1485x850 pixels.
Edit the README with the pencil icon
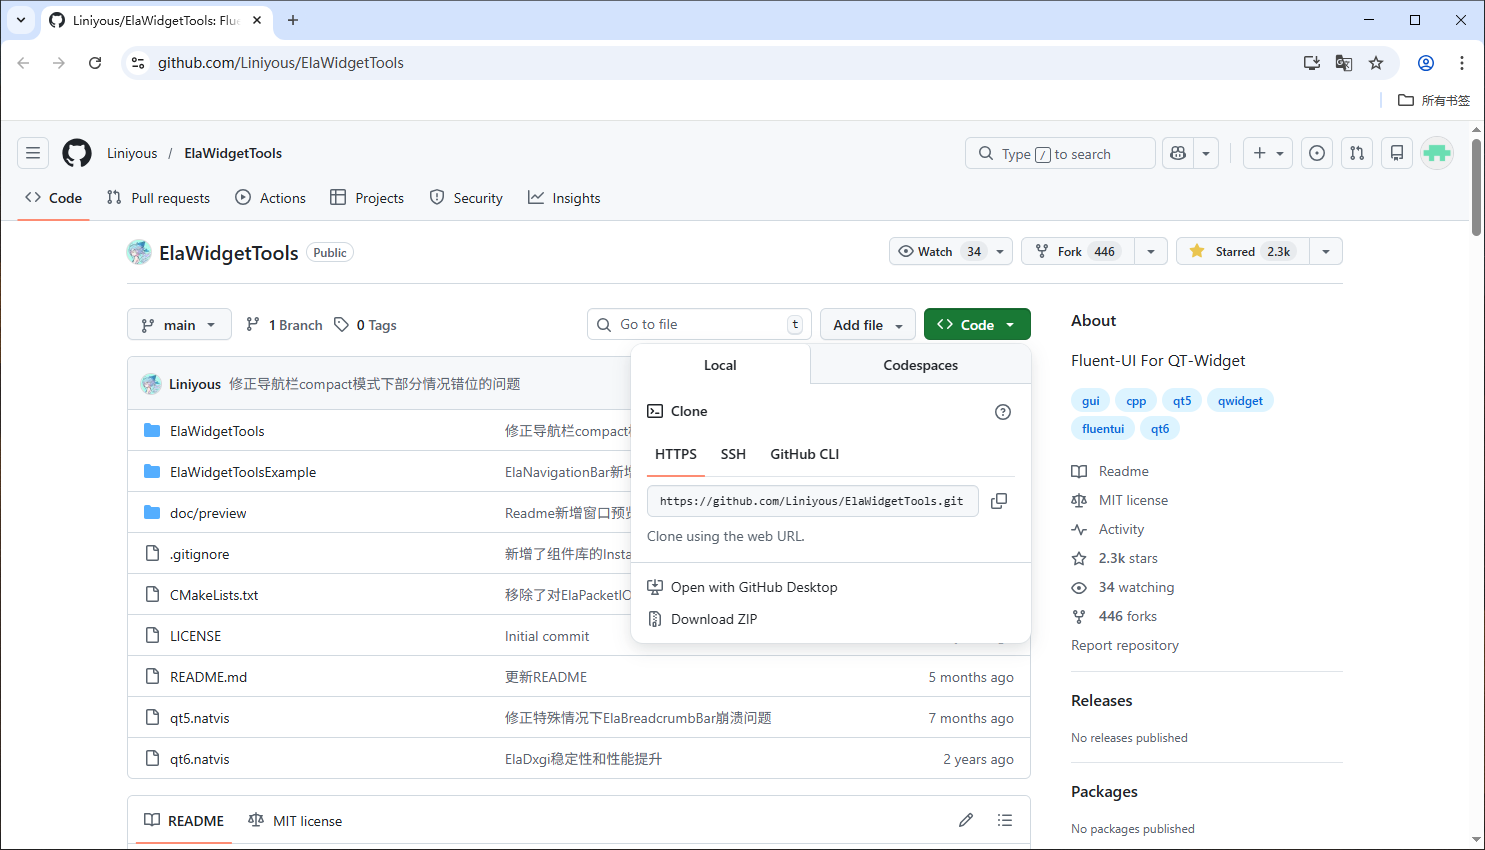[x=966, y=820]
